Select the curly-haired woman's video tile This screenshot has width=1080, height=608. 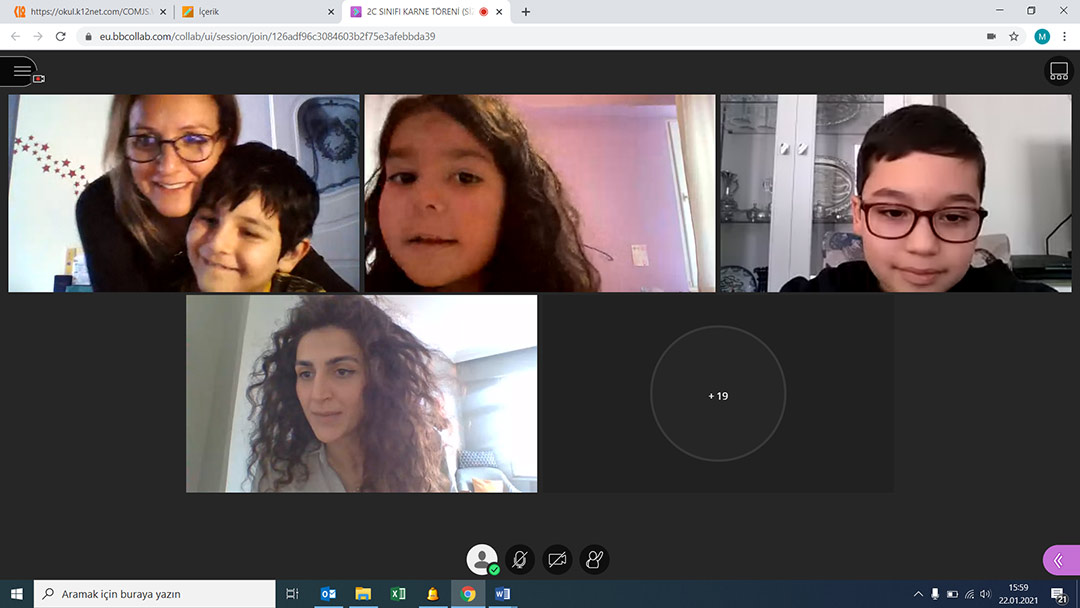[x=361, y=393]
